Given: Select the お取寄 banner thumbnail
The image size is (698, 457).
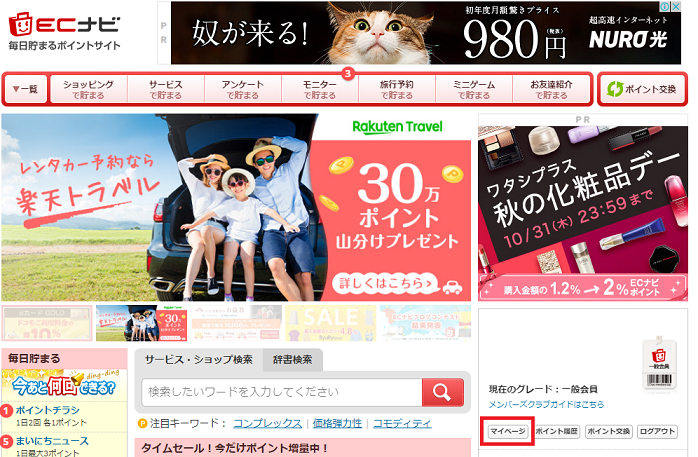Looking at the screenshot, I should 237,324.
